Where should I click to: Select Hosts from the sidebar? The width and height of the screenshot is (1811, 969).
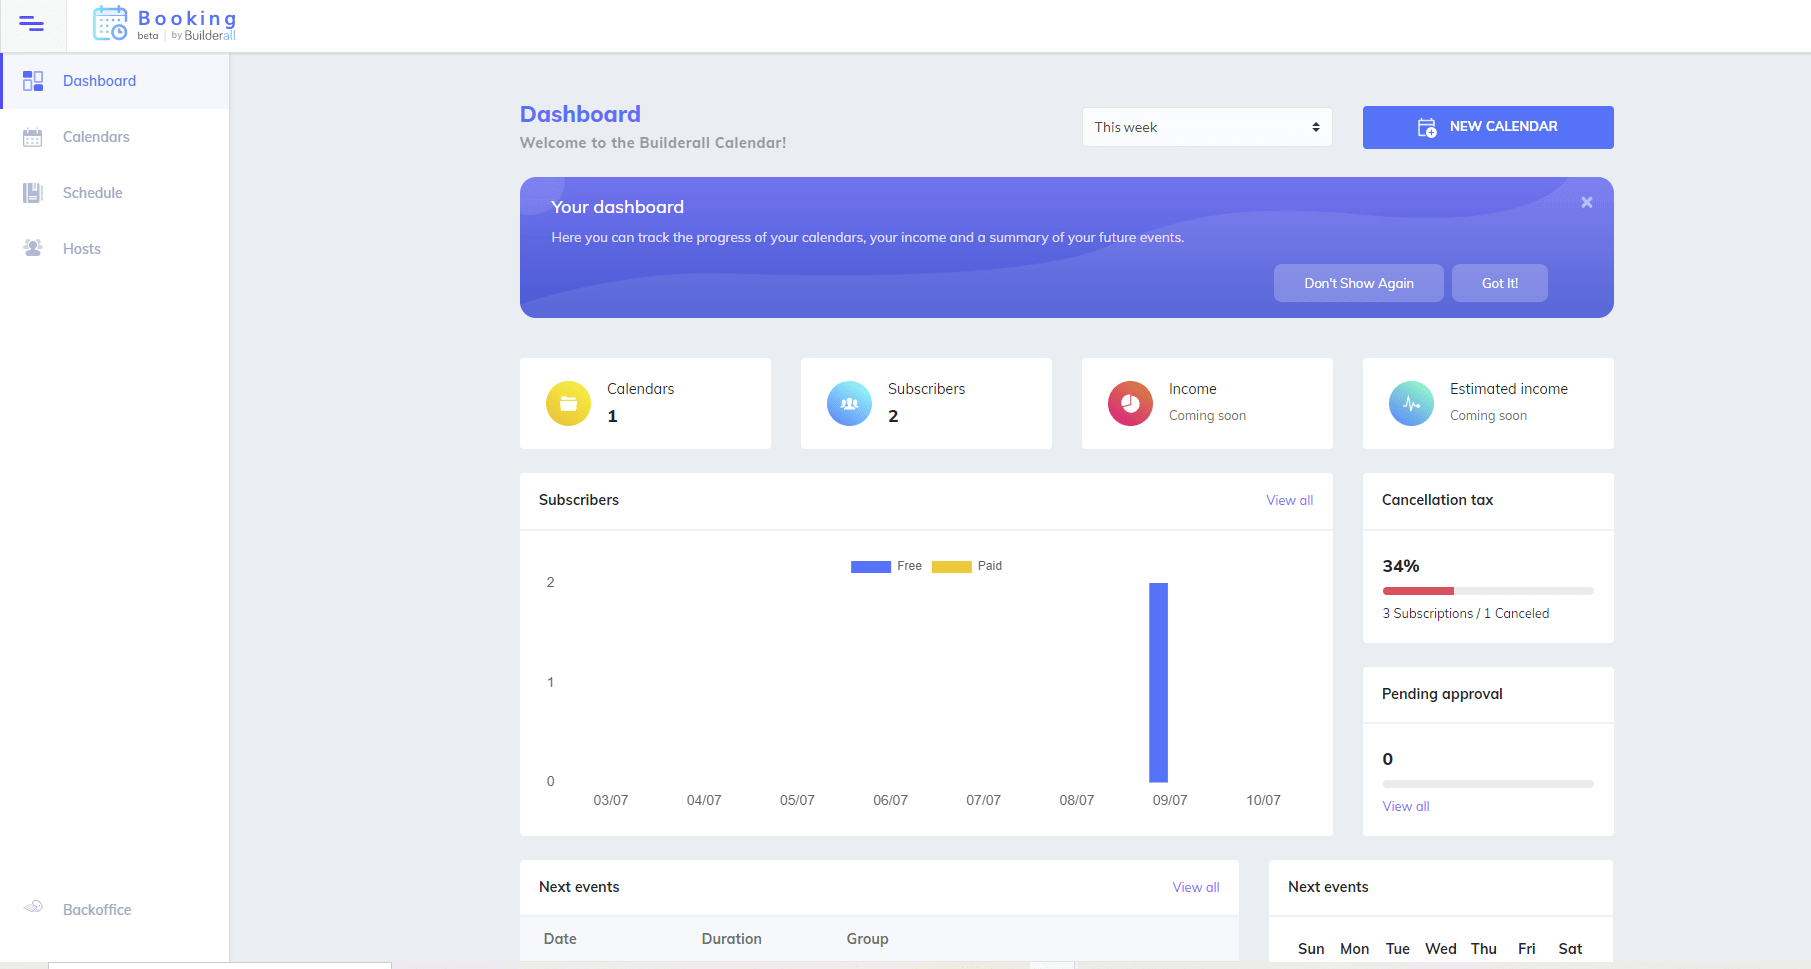(81, 249)
